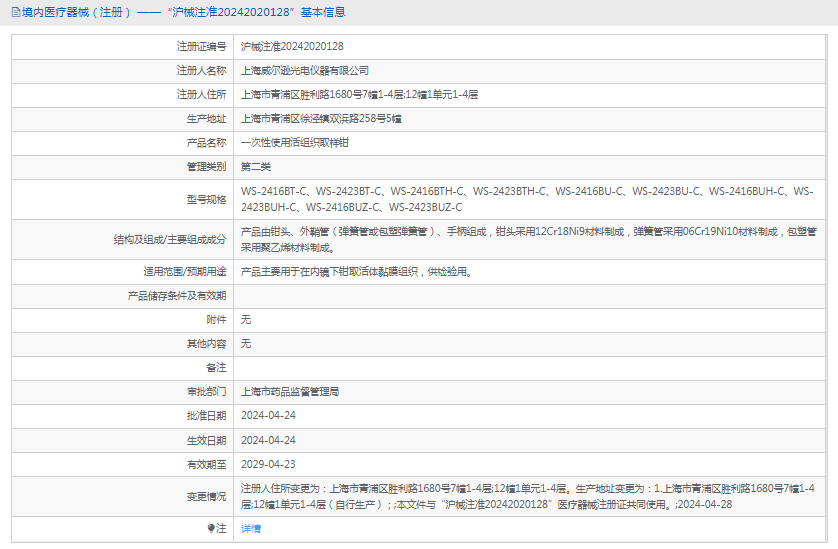Select expiry date 2029-04-23
The height and width of the screenshot is (549, 838).
click(x=268, y=465)
